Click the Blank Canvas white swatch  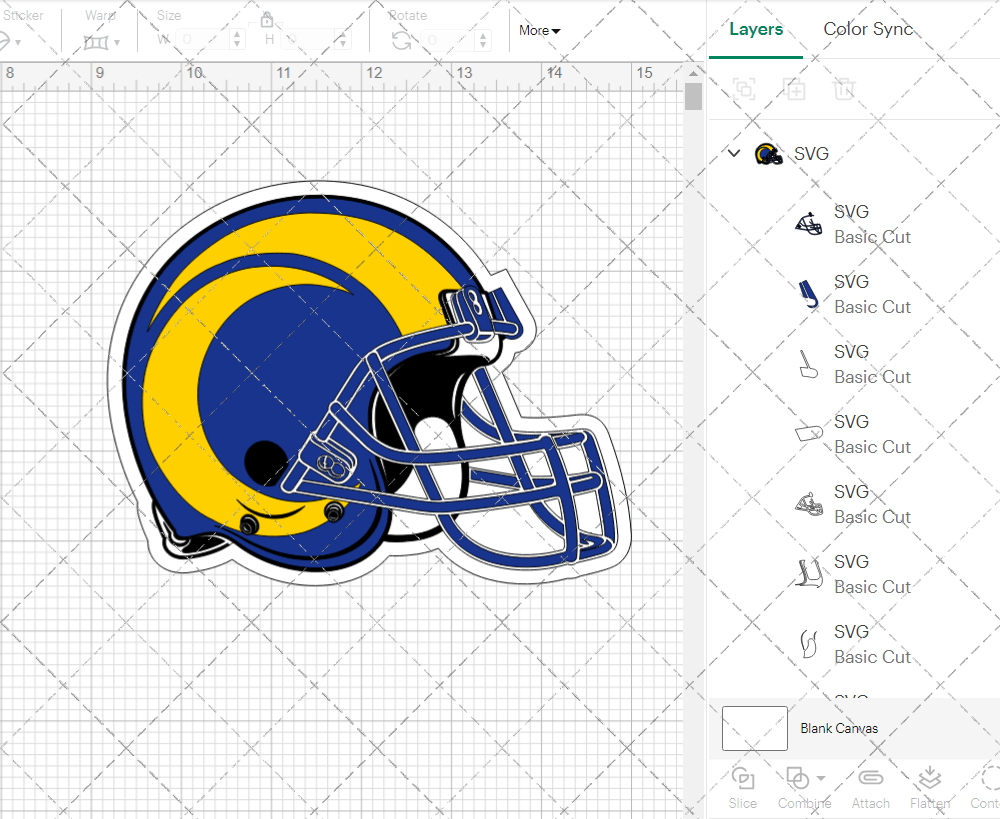point(754,728)
